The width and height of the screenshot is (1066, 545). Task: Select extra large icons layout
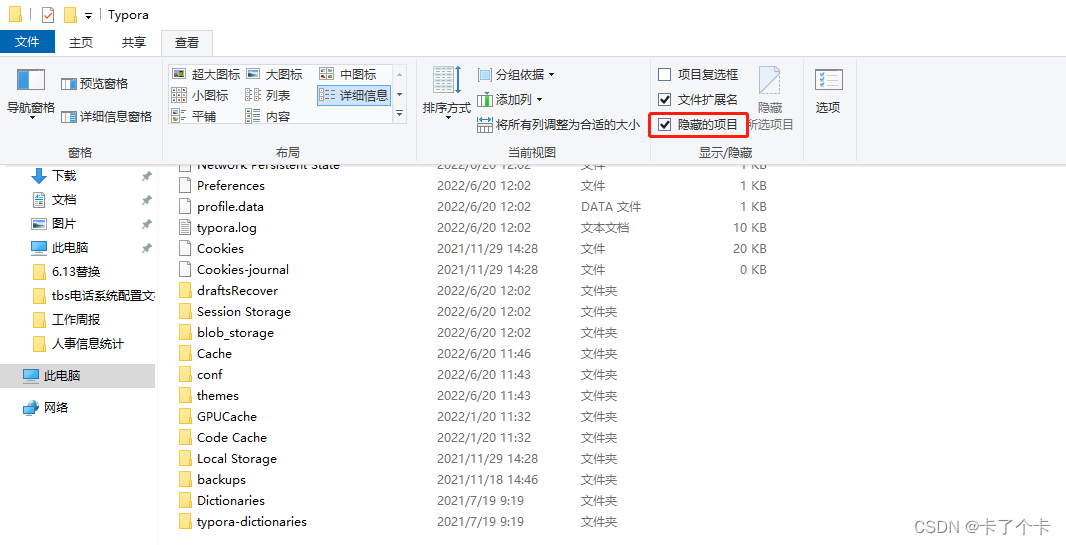(206, 74)
